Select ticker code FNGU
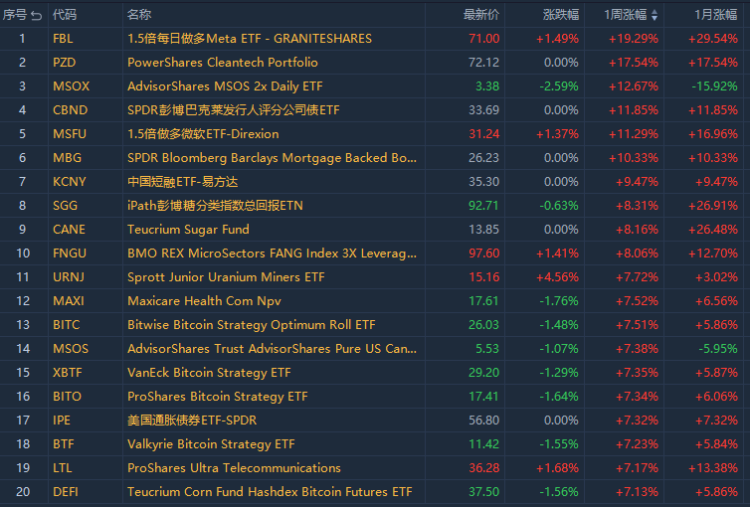Screen dimensions: 750x507 pos(70,254)
